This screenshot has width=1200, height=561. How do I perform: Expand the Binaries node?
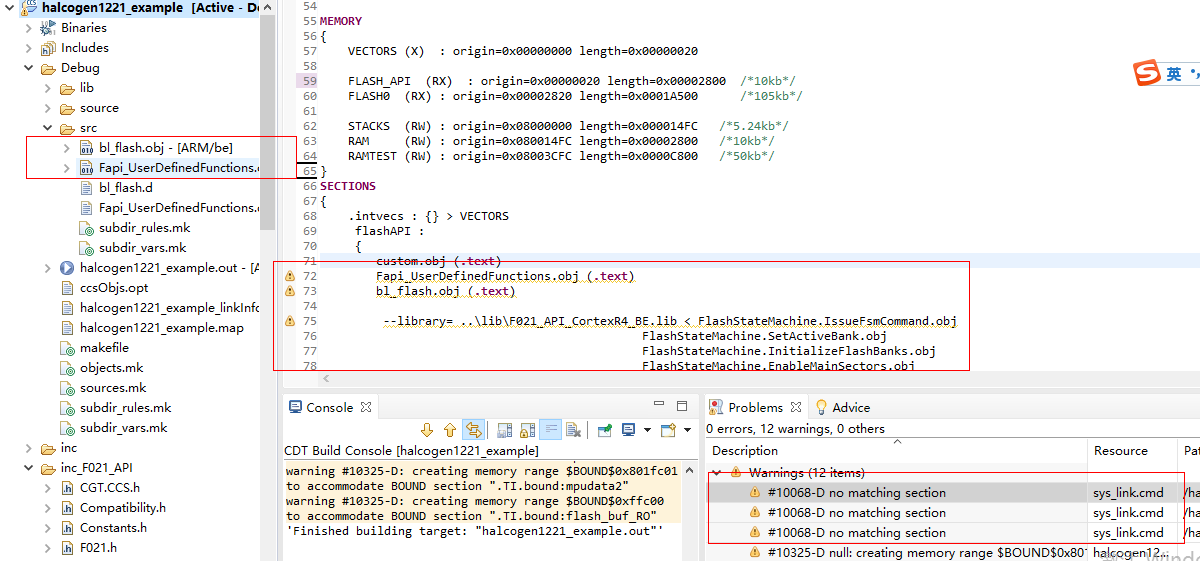point(29,28)
